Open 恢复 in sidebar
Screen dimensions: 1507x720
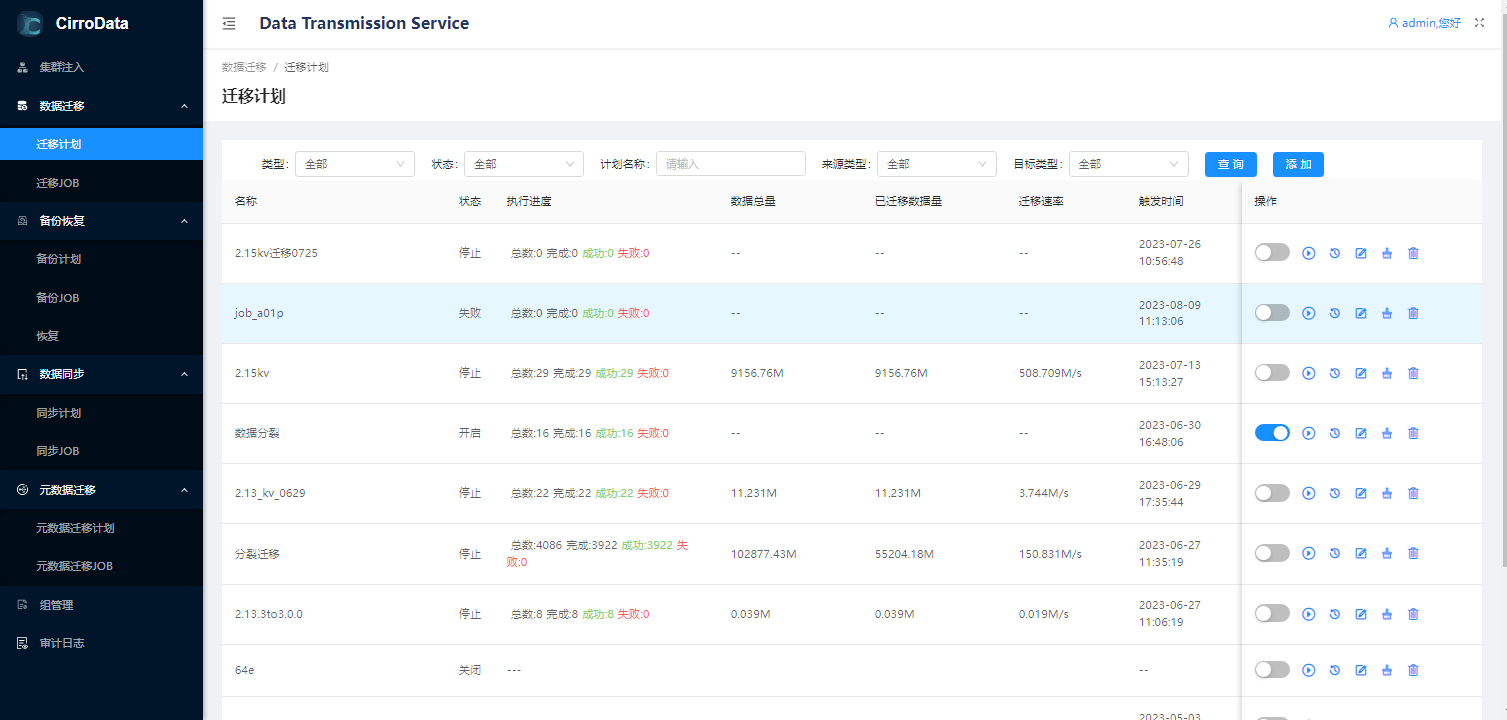[x=101, y=336]
